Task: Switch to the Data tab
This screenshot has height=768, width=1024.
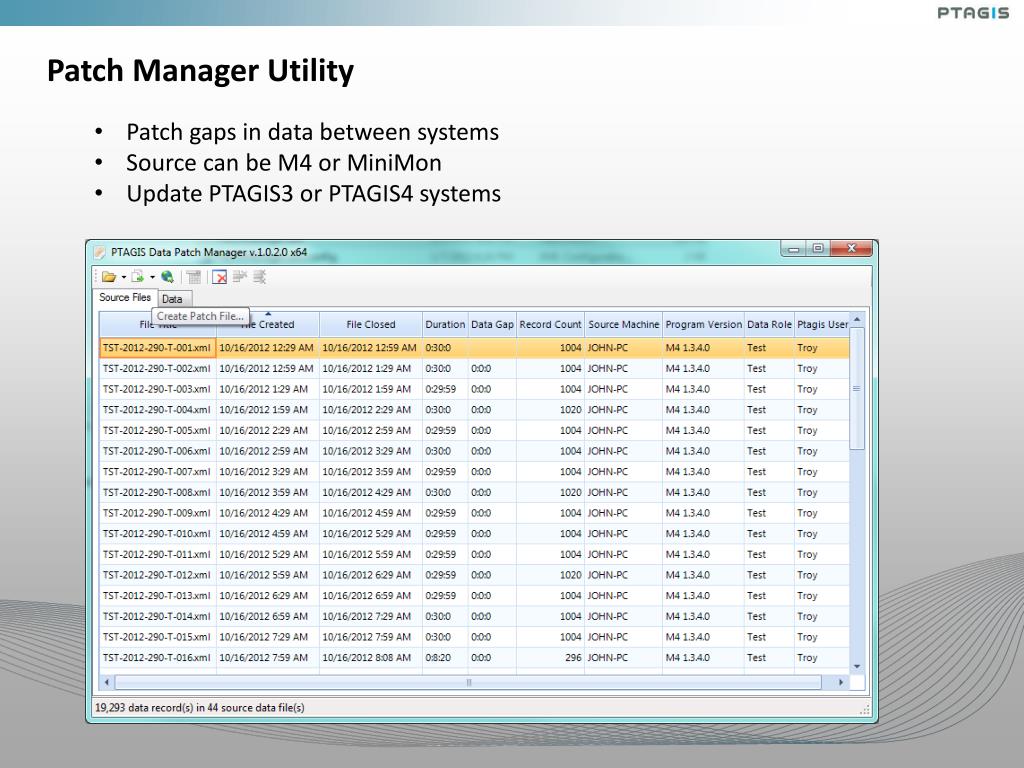Action: (172, 299)
